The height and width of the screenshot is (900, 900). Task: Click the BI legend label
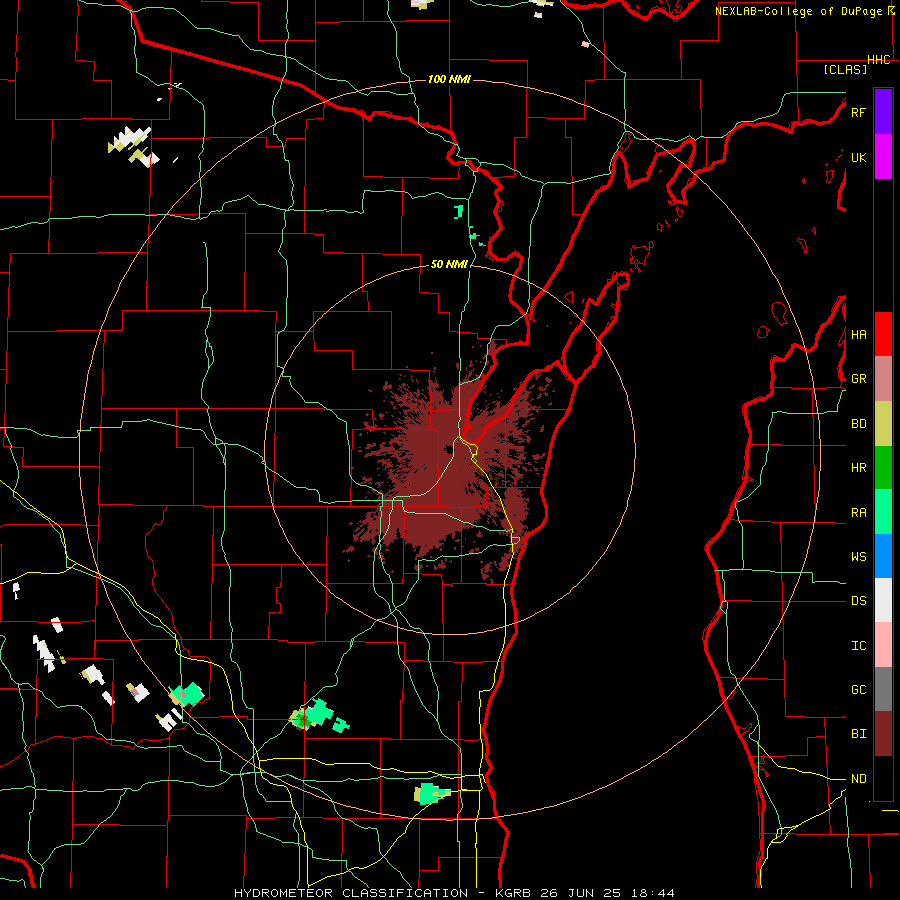(858, 734)
